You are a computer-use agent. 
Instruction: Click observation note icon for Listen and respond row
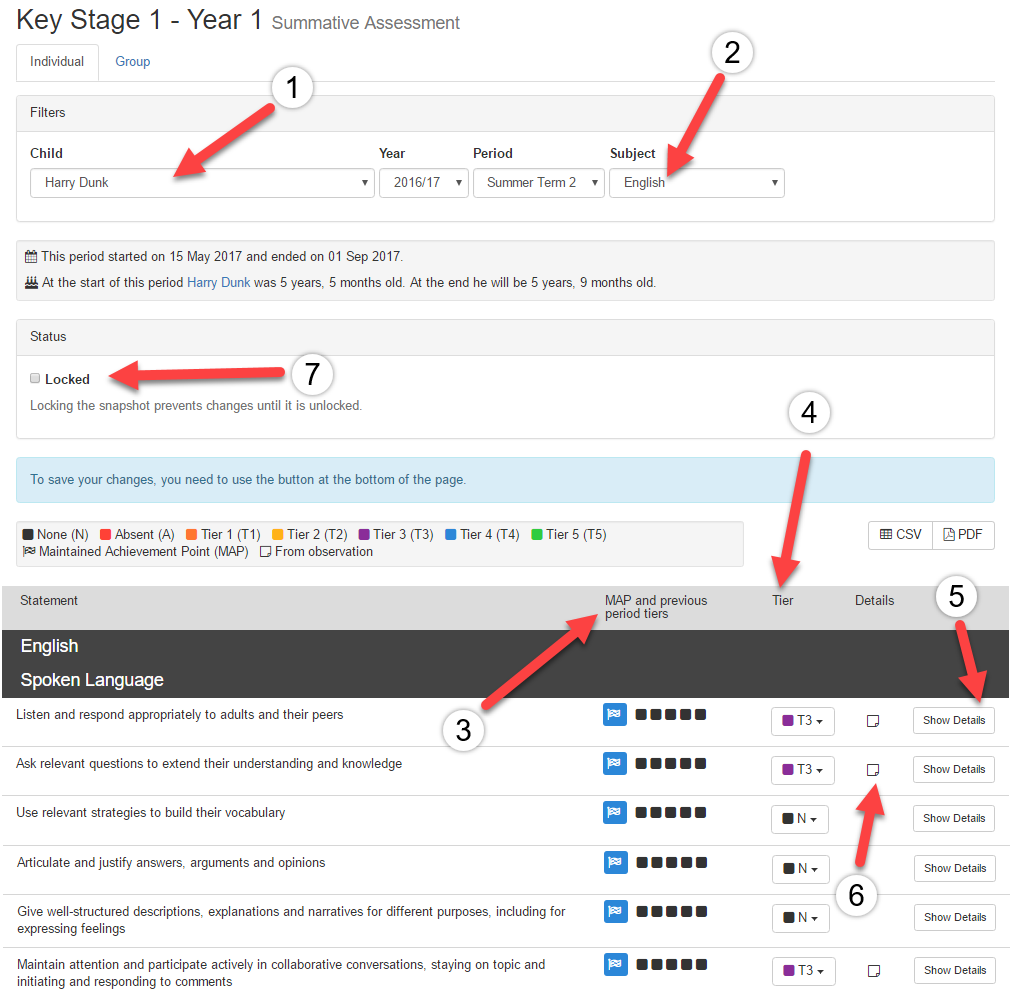coord(873,721)
